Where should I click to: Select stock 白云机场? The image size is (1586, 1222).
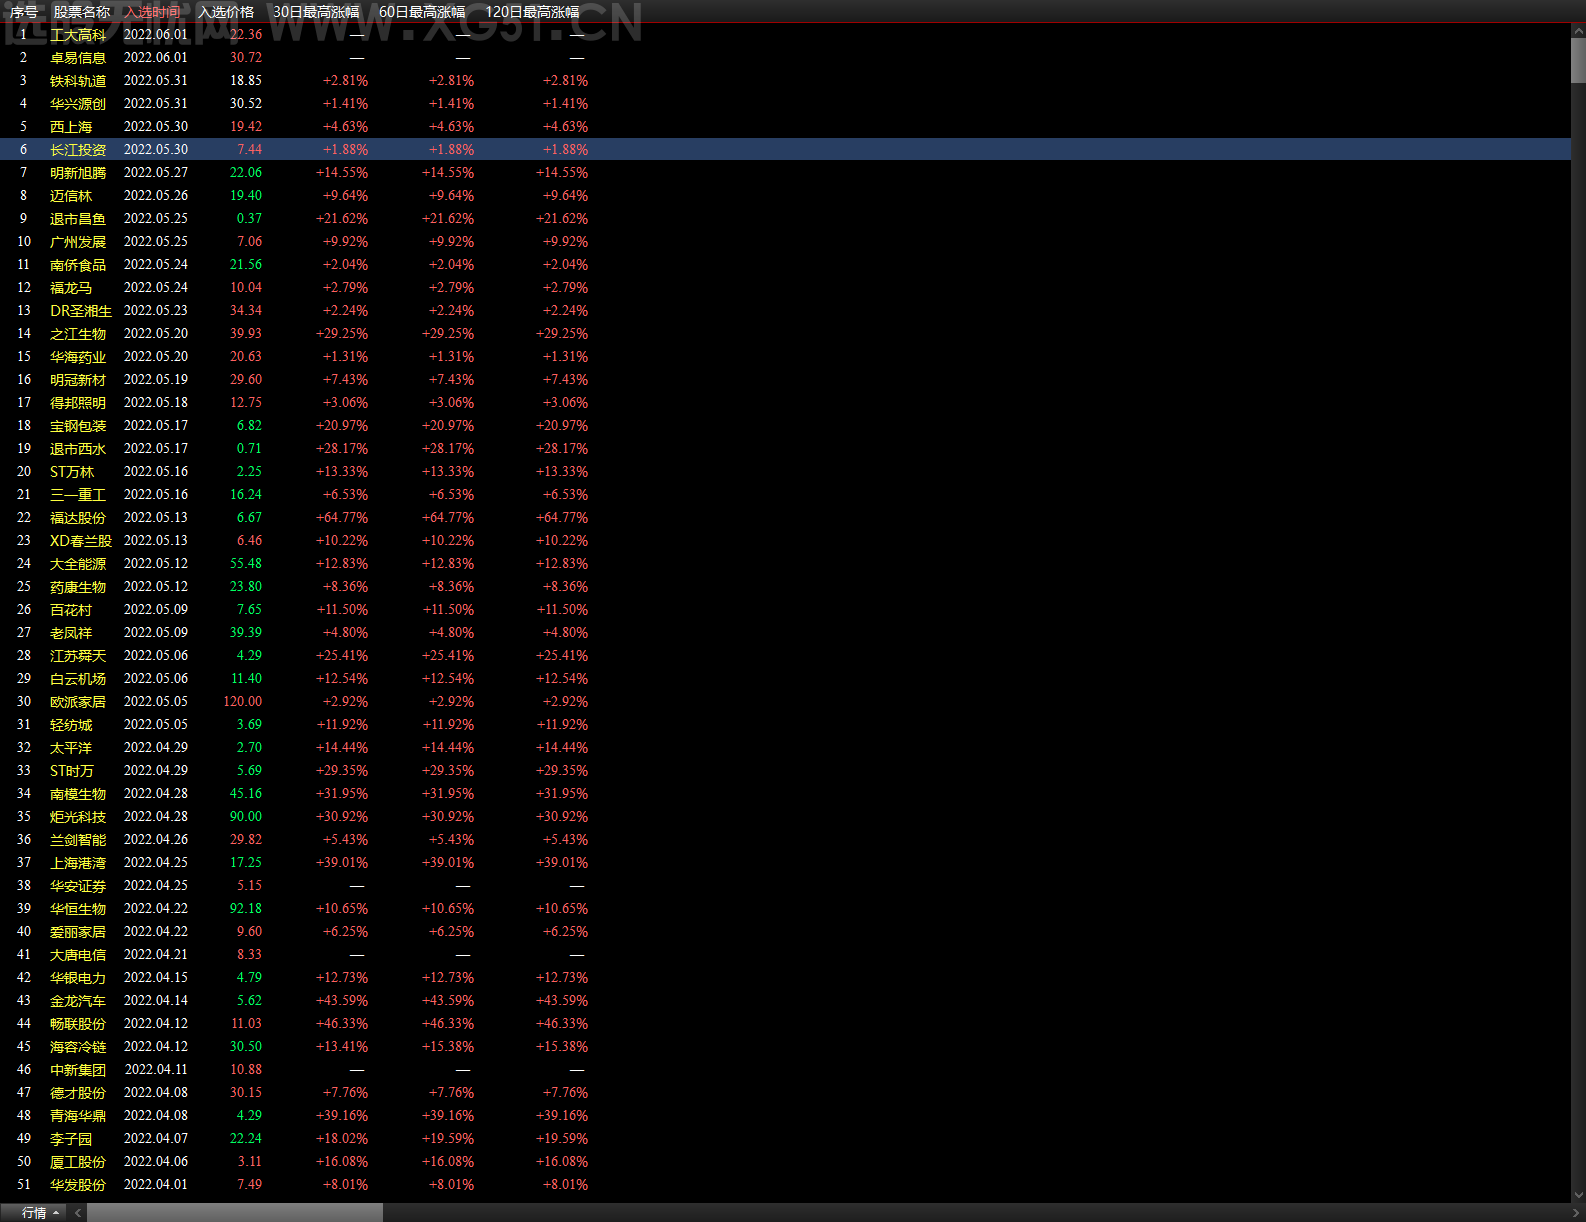(78, 679)
